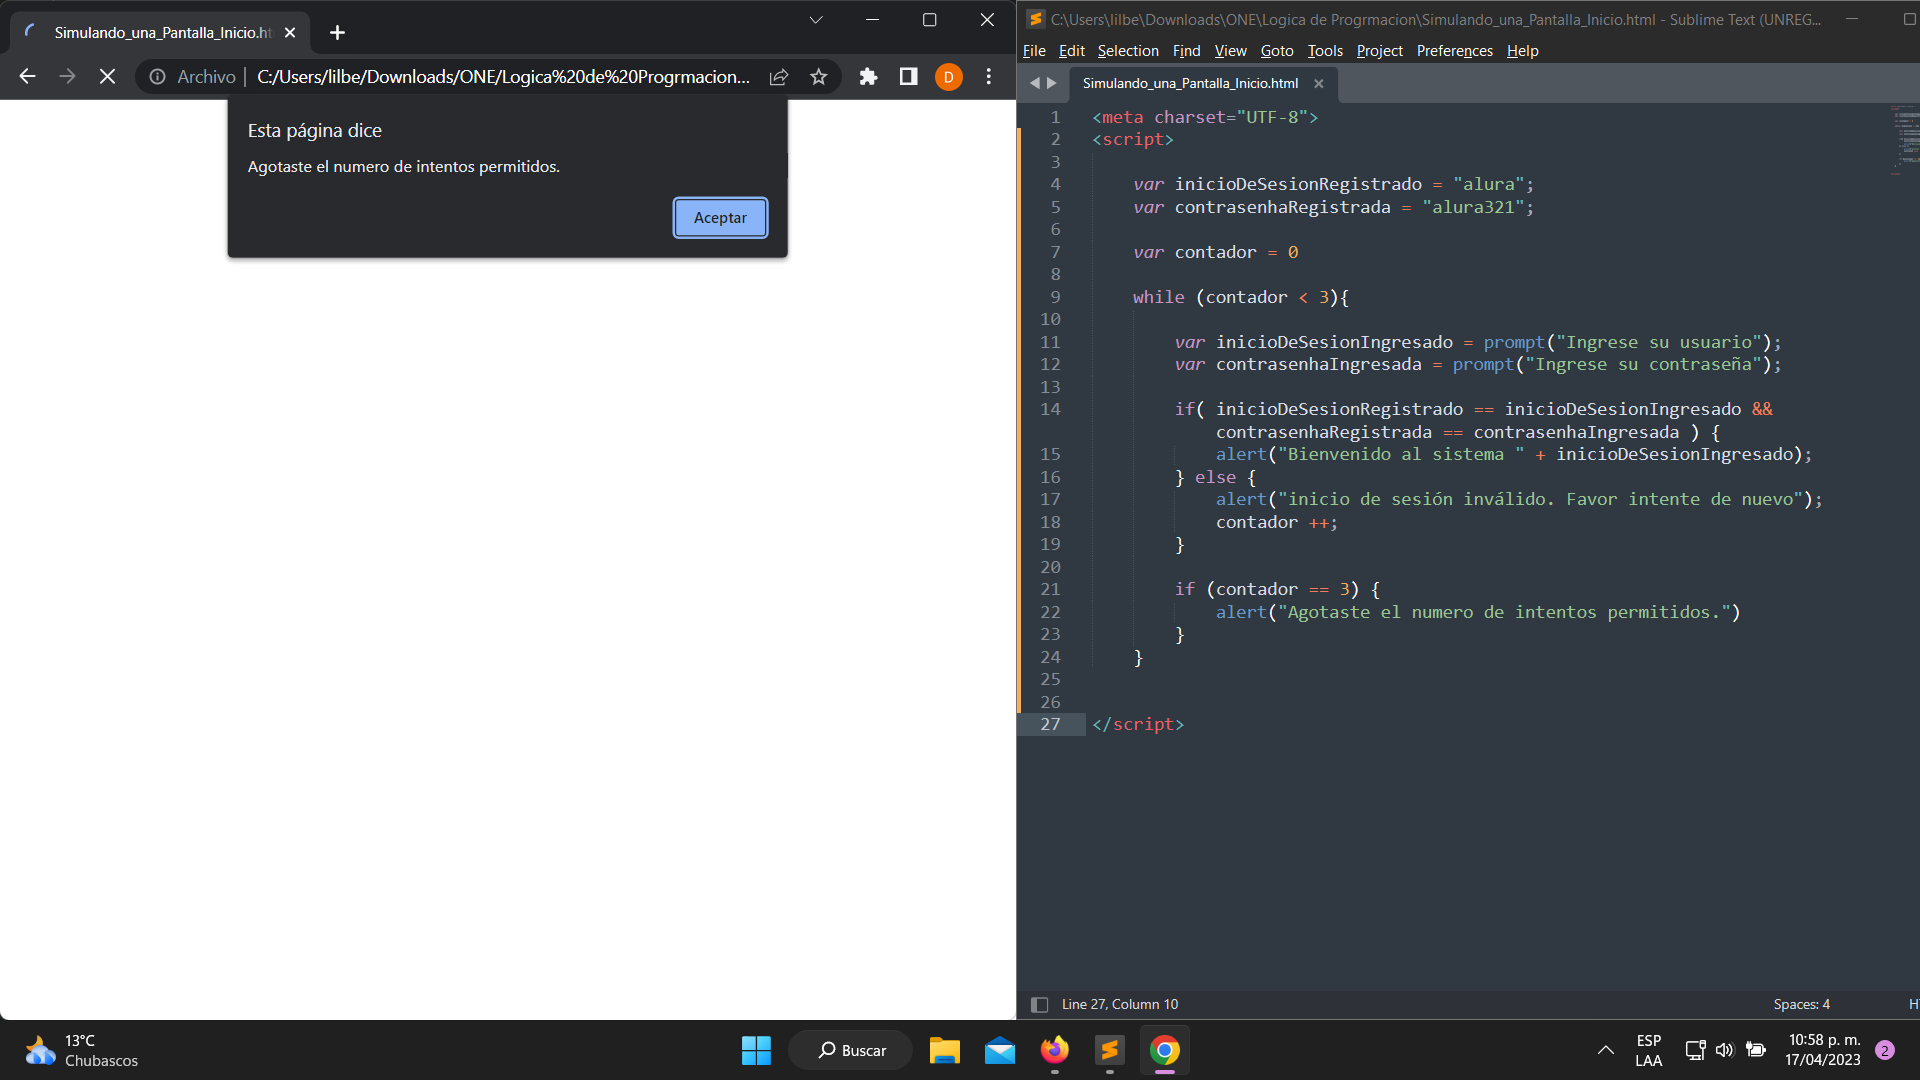Open the Chrome profile avatar D
1920x1080 pixels.
coord(948,77)
